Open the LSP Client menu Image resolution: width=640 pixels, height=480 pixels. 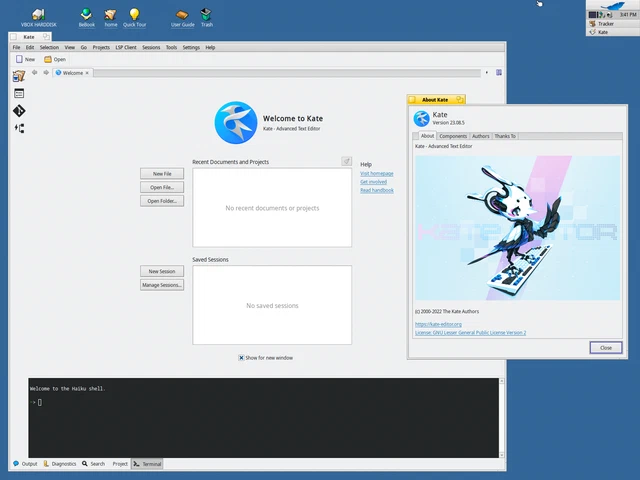[126, 47]
